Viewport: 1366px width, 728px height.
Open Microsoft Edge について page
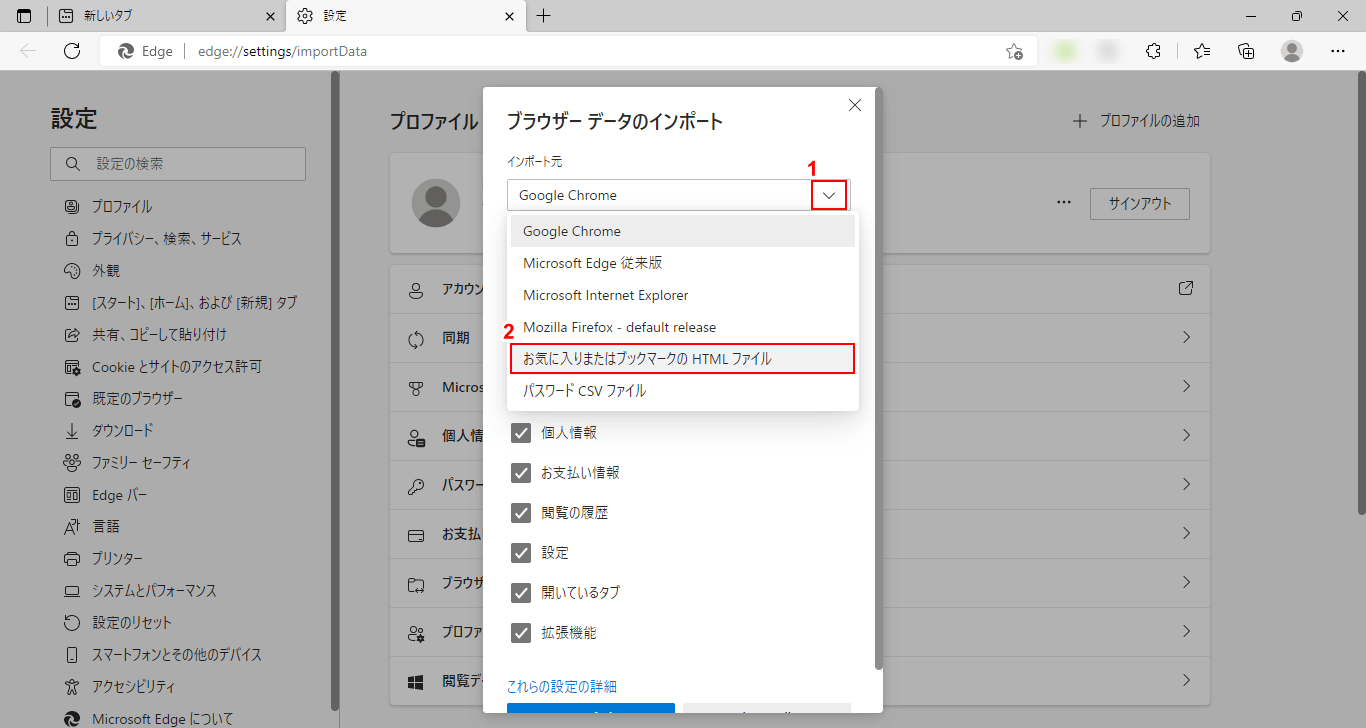tap(148, 718)
